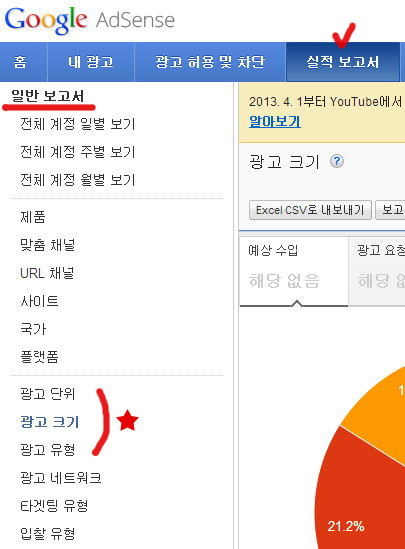Open the 광고 허용 및 차단 tab
The image size is (405, 549).
pyautogui.click(x=210, y=62)
